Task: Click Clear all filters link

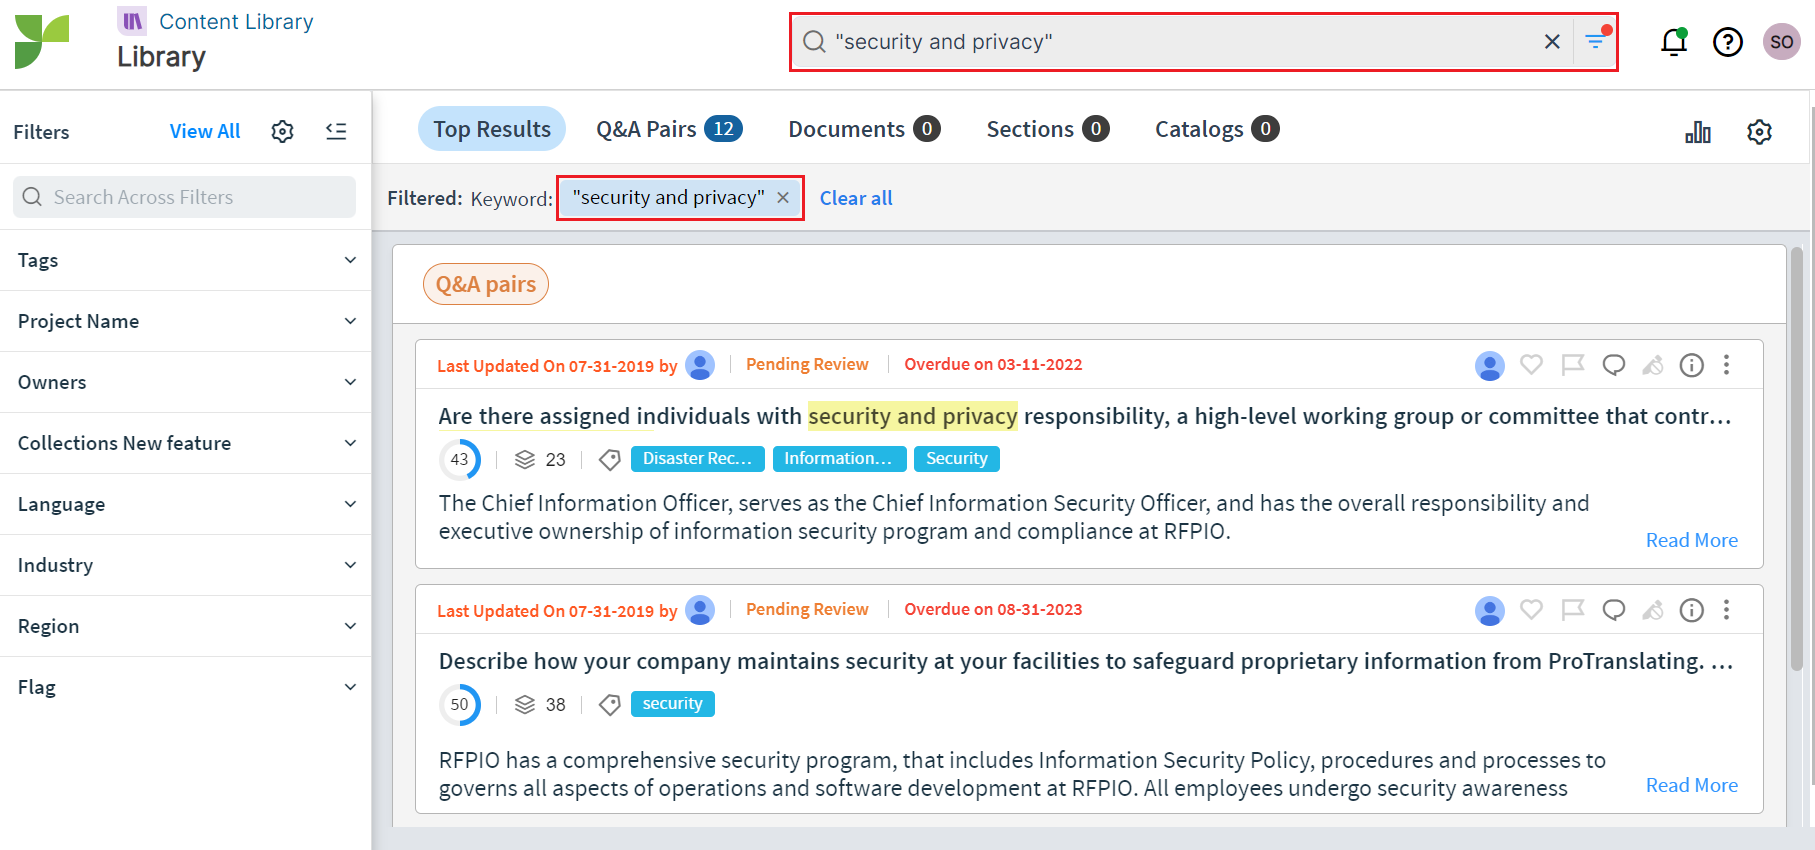Action: [x=856, y=198]
